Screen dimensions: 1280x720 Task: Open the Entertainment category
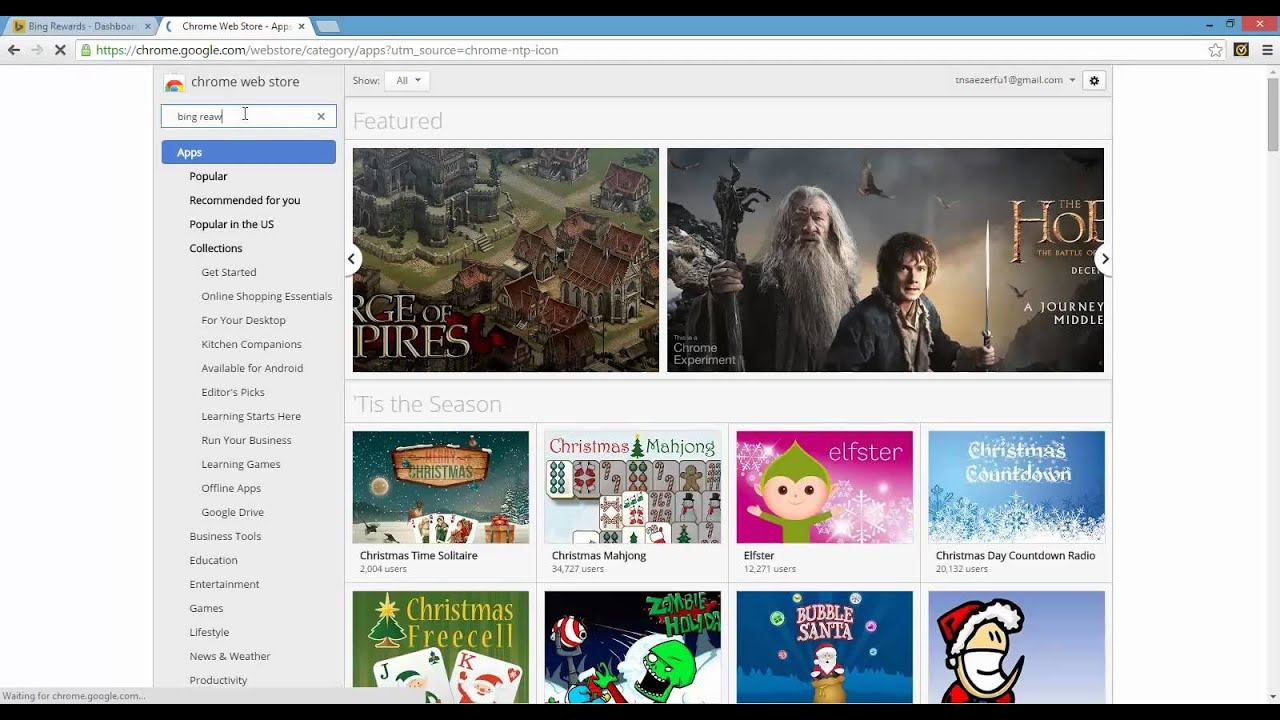(224, 584)
